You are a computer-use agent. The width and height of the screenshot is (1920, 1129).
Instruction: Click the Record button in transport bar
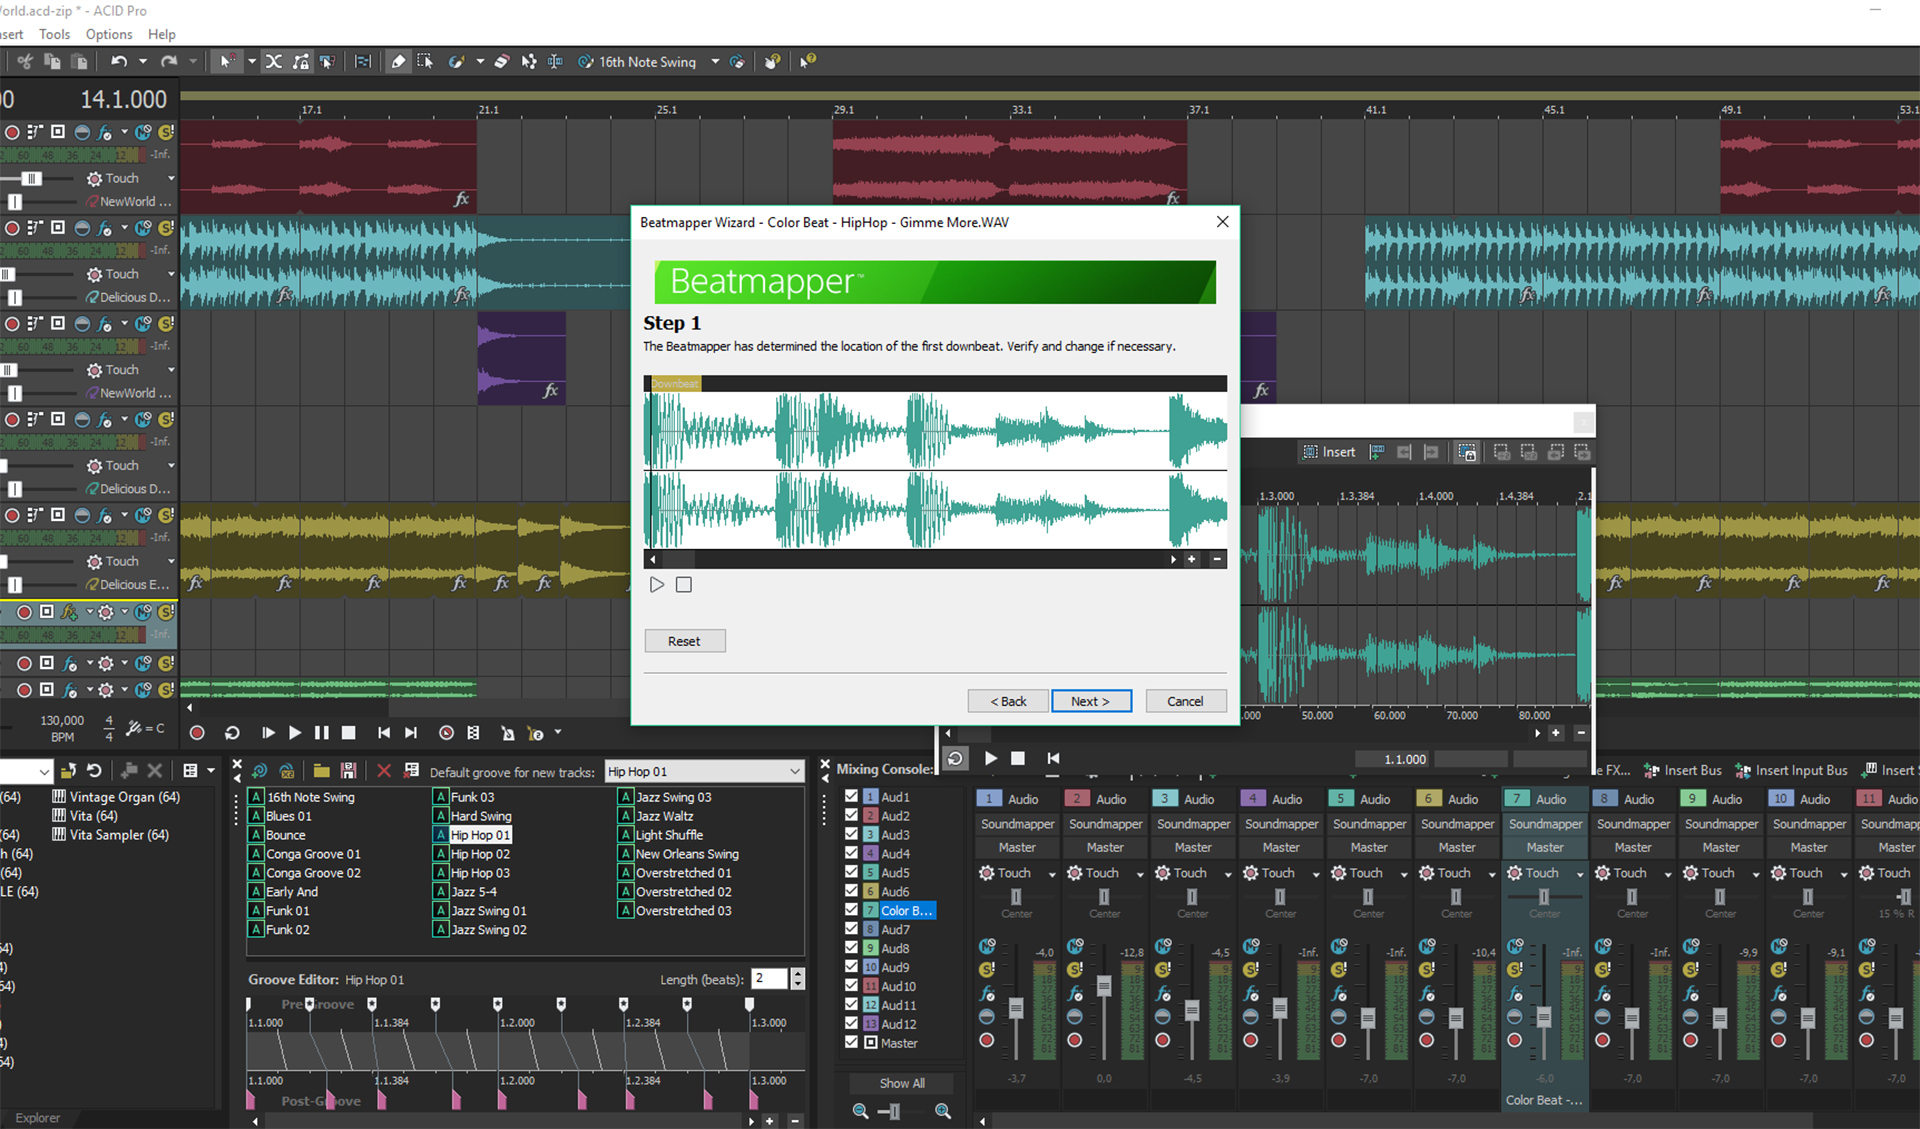click(x=197, y=732)
